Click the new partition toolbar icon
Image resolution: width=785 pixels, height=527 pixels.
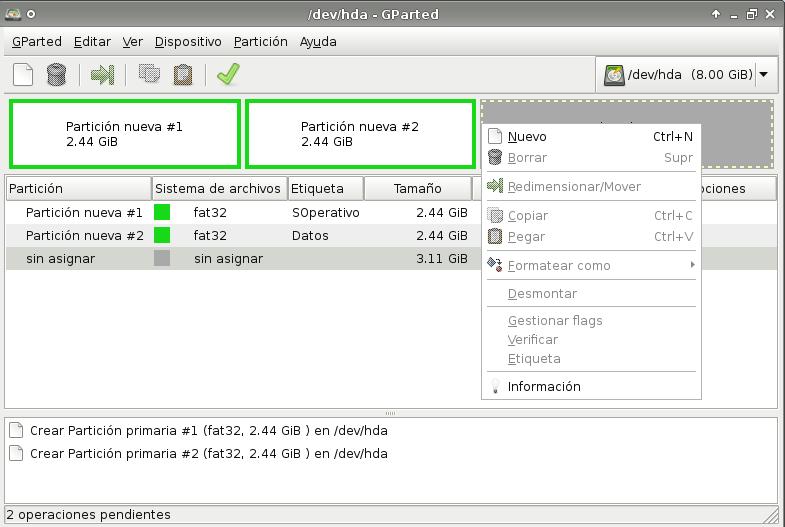[x=23, y=75]
